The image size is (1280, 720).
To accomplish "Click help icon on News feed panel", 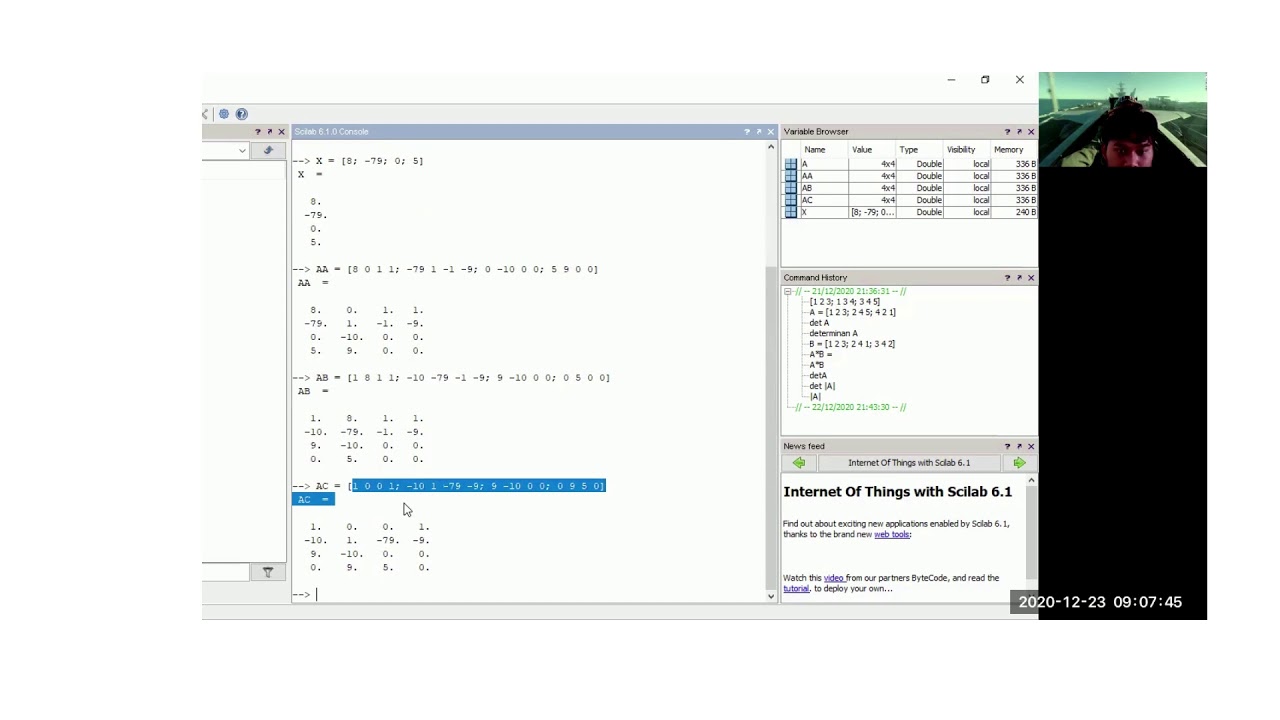I will coord(1007,447).
